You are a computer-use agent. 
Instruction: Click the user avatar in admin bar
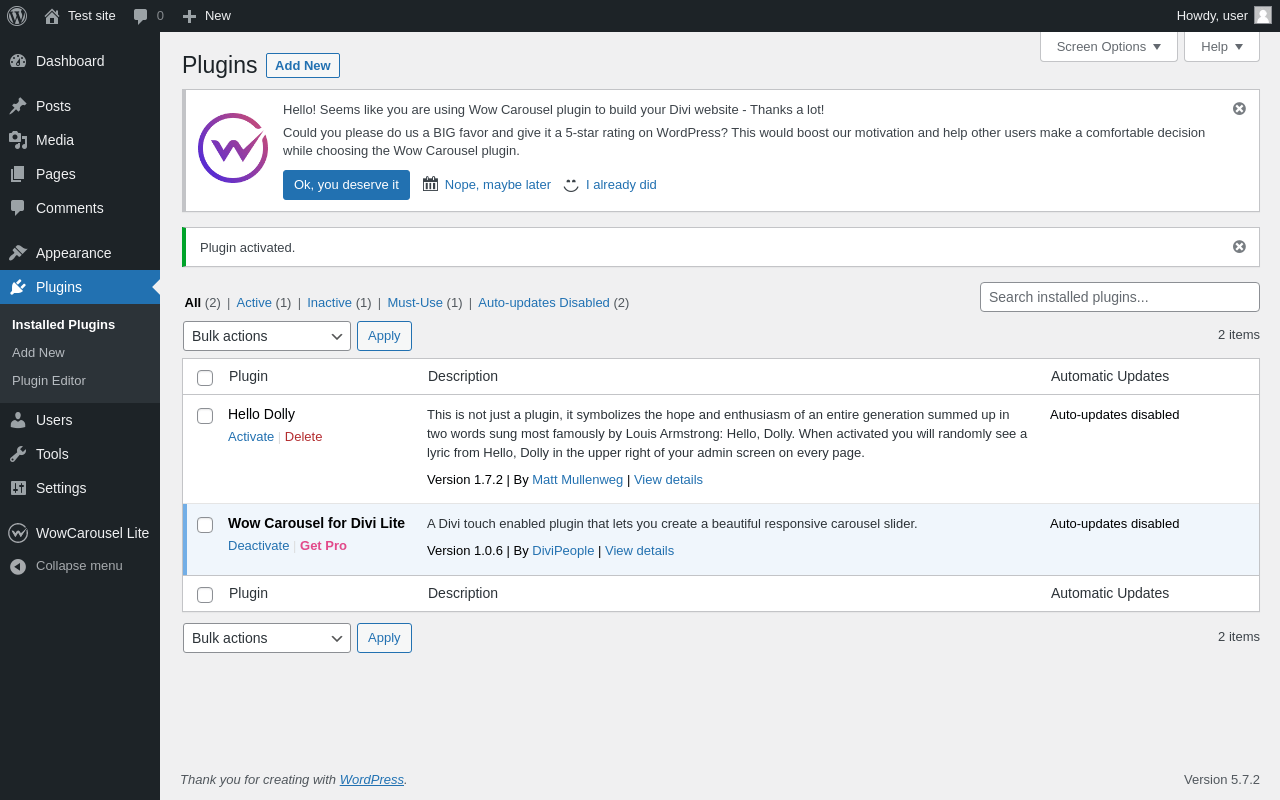coord(1263,15)
